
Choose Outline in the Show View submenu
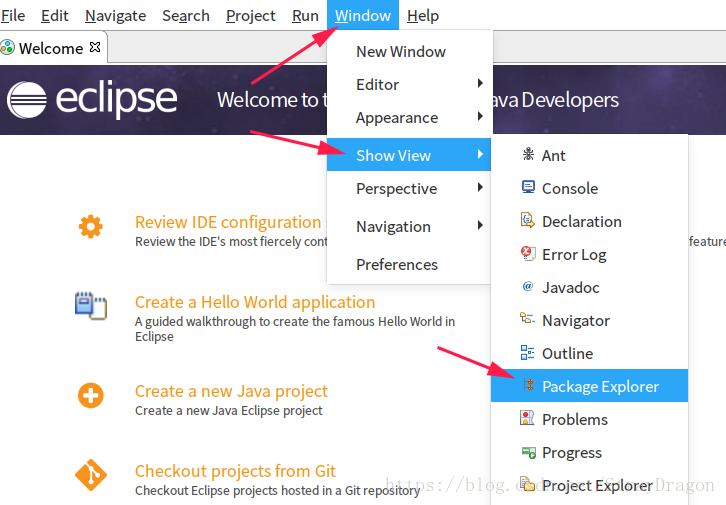click(589, 353)
